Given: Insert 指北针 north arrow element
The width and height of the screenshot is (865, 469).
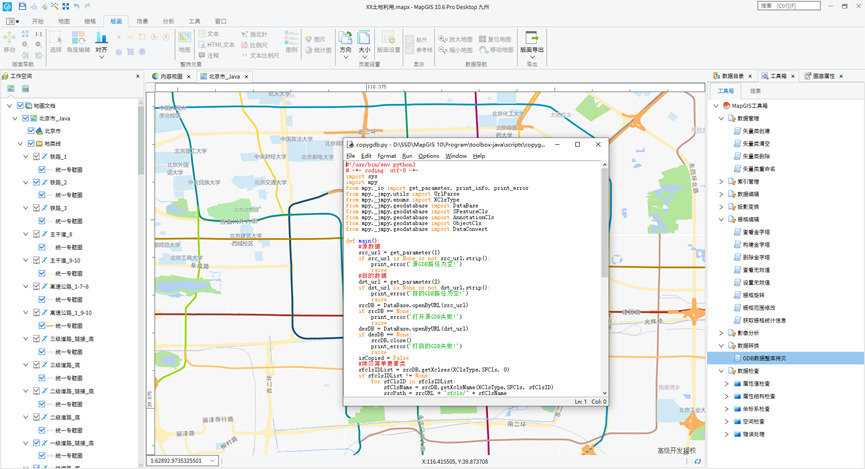Looking at the screenshot, I should [254, 34].
